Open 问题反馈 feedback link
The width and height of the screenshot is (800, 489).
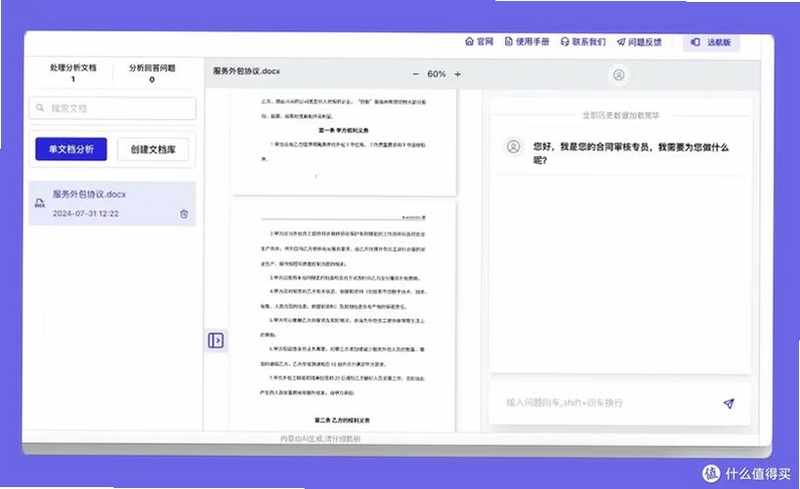point(639,42)
